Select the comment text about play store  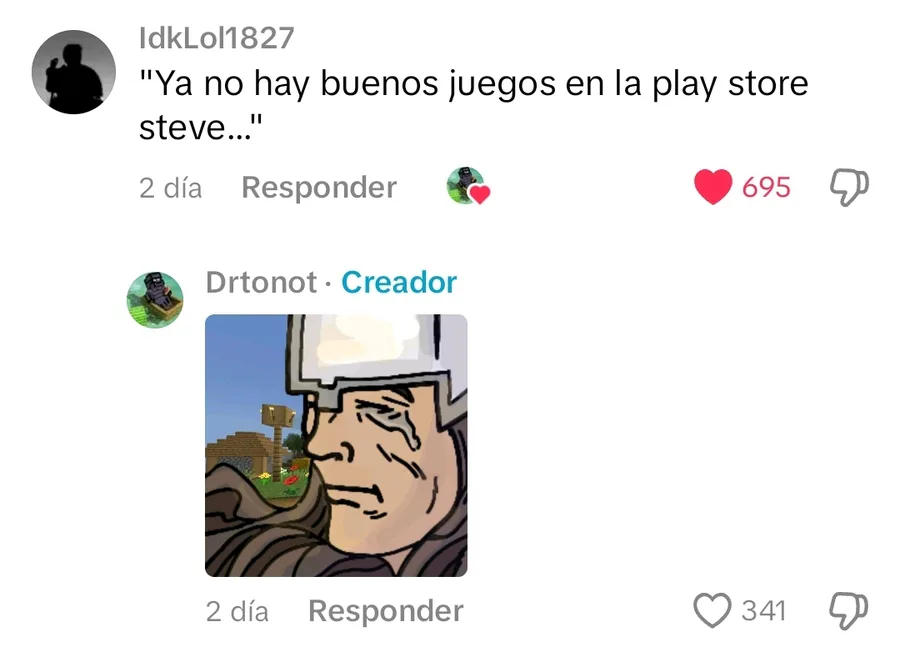click(x=474, y=105)
